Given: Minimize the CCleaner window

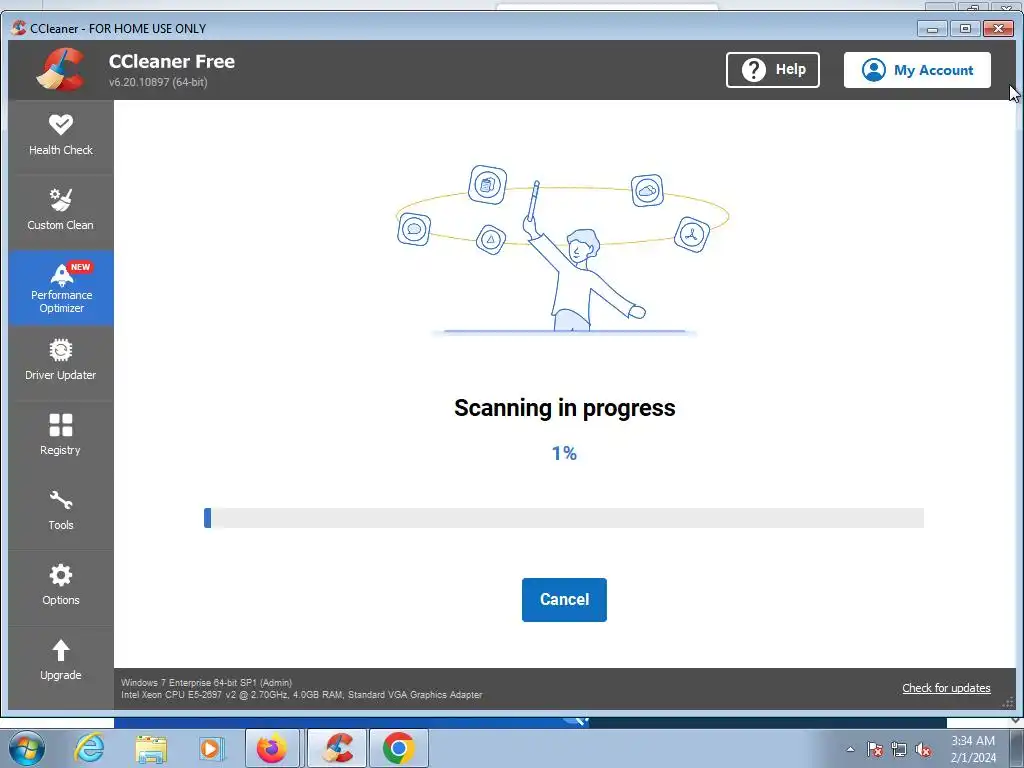Looking at the screenshot, I should [x=933, y=29].
